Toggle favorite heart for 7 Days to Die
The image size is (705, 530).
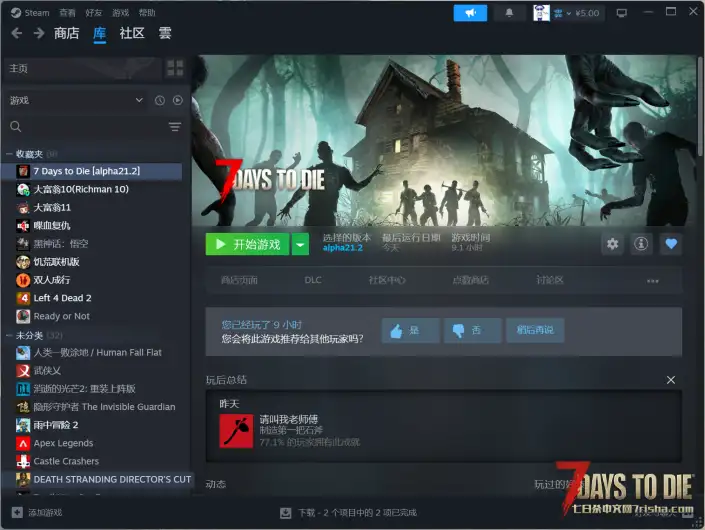671,244
